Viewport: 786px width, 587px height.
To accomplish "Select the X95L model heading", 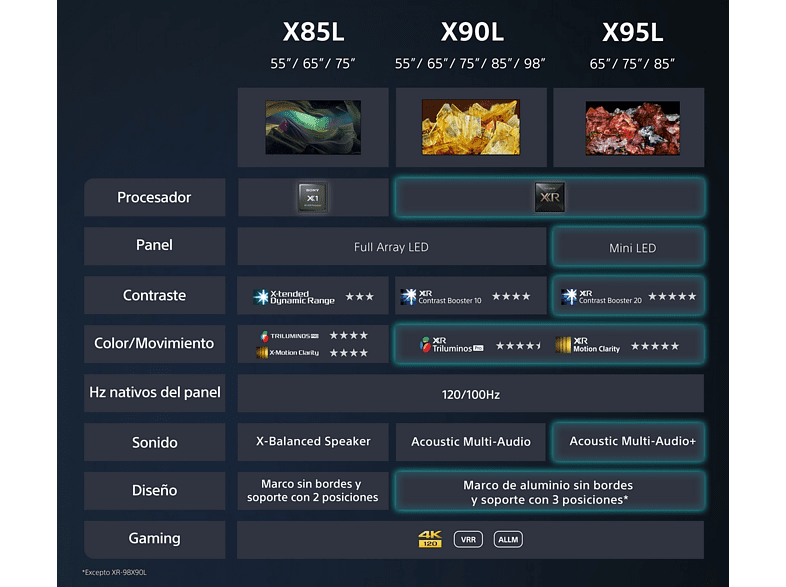I will coord(633,32).
